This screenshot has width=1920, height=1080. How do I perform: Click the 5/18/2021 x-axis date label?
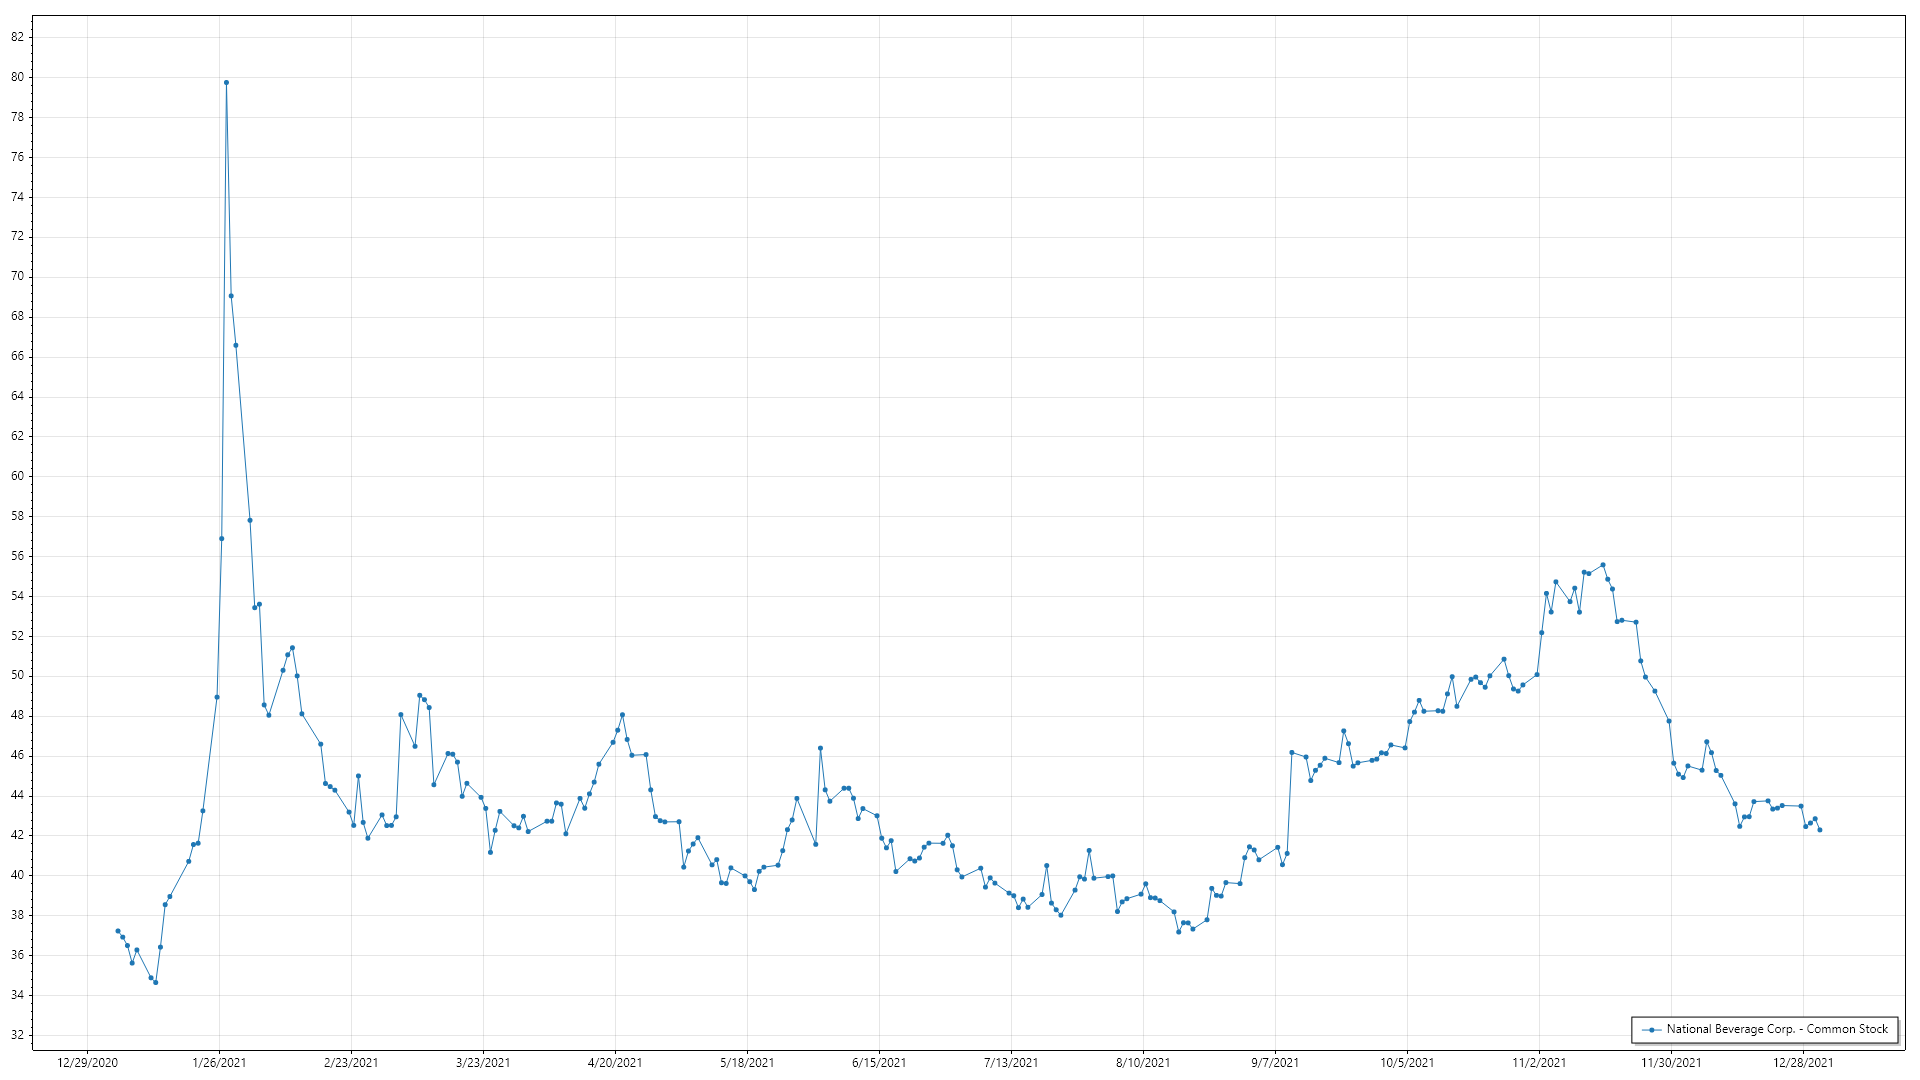(x=747, y=1063)
